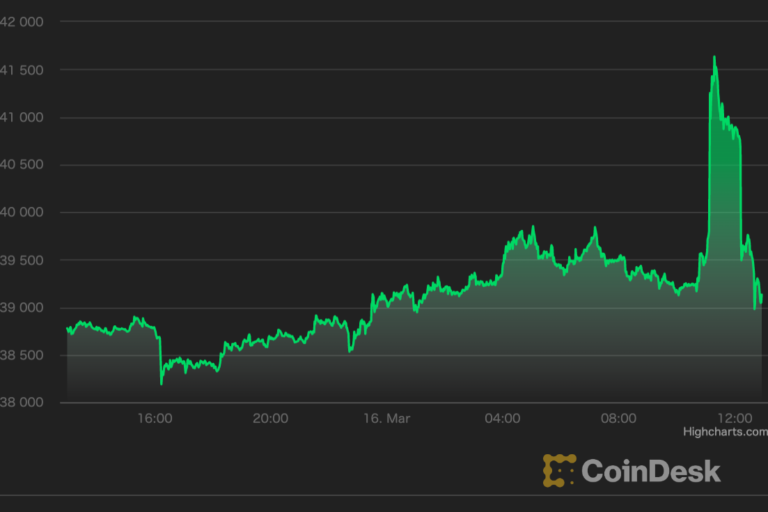
Task: Click the price spike peak above 41 500
Action: (714, 57)
